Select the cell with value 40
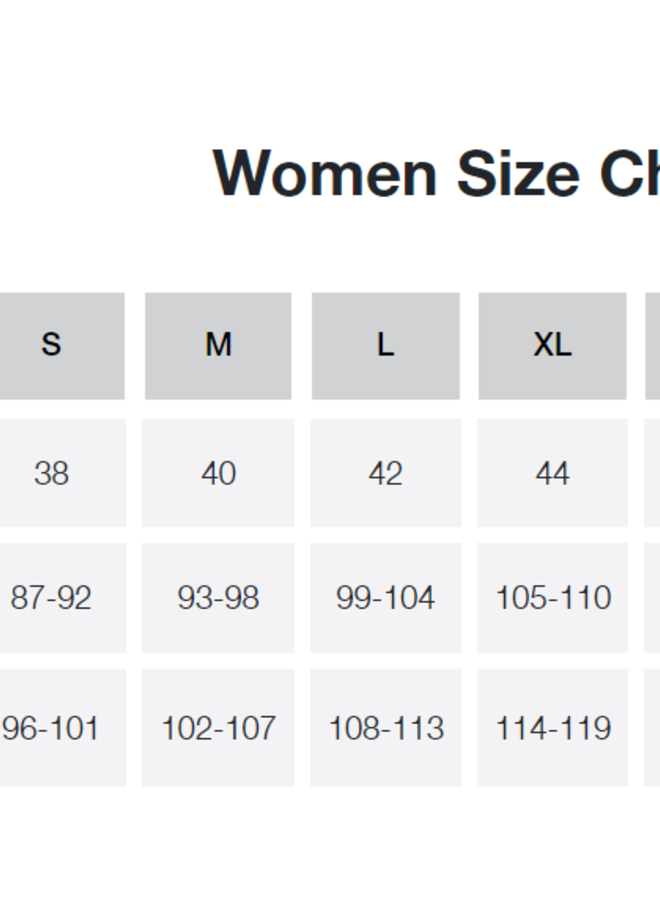Screen dimensions: 660x900 (218, 472)
